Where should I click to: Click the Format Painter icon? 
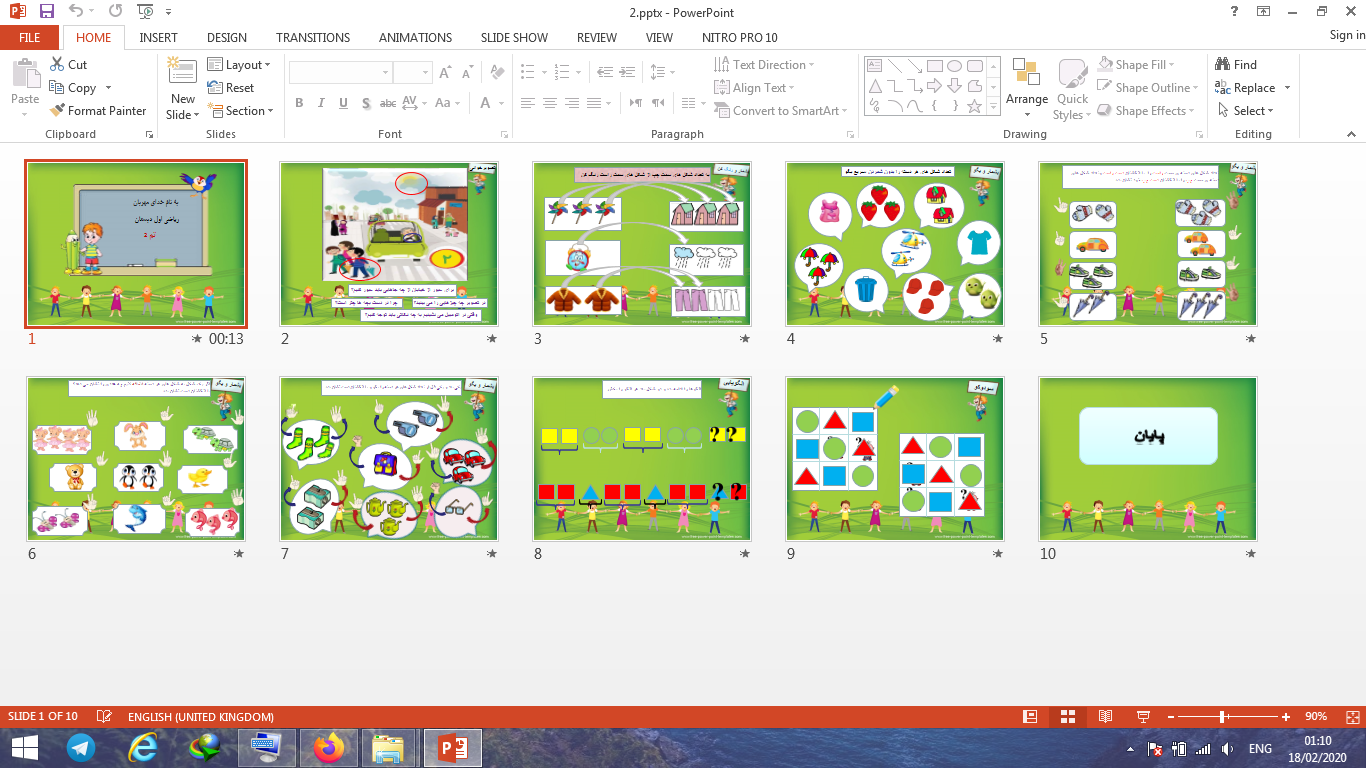click(57, 111)
